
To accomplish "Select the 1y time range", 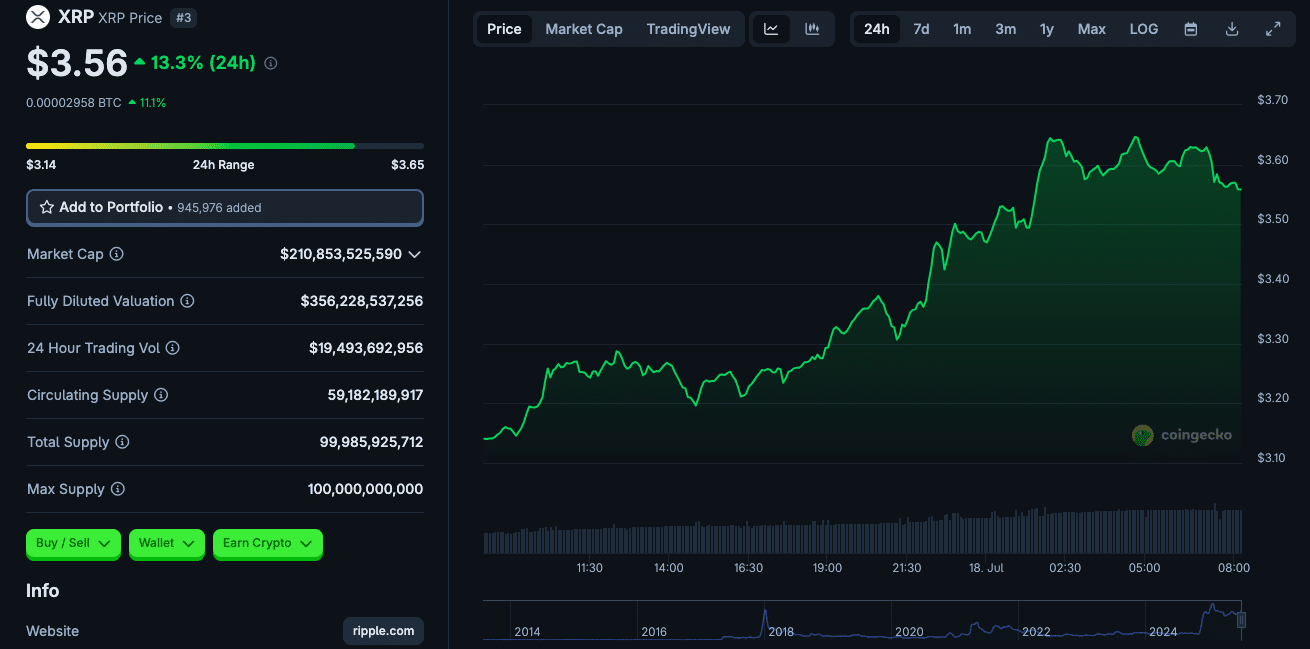I will point(1047,29).
